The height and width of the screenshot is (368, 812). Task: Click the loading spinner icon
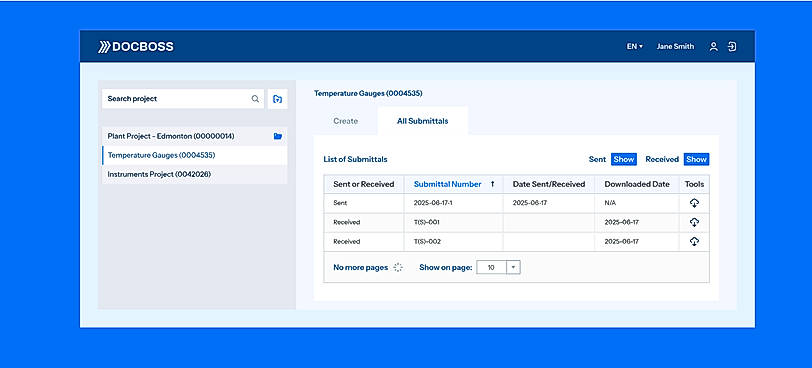click(398, 268)
